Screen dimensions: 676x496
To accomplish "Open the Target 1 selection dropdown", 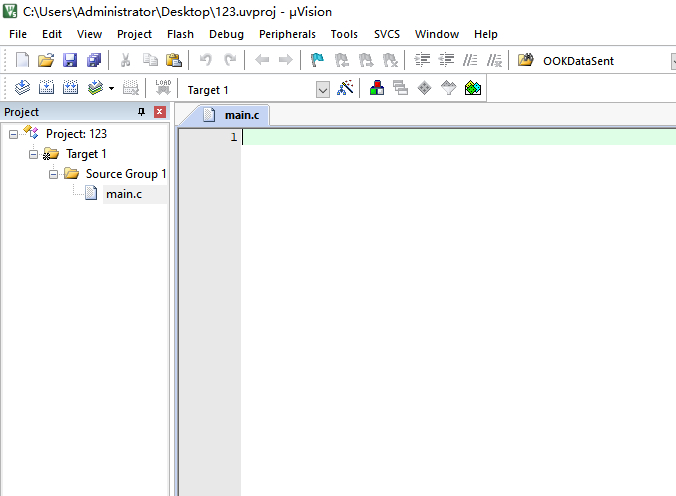I will click(x=322, y=90).
